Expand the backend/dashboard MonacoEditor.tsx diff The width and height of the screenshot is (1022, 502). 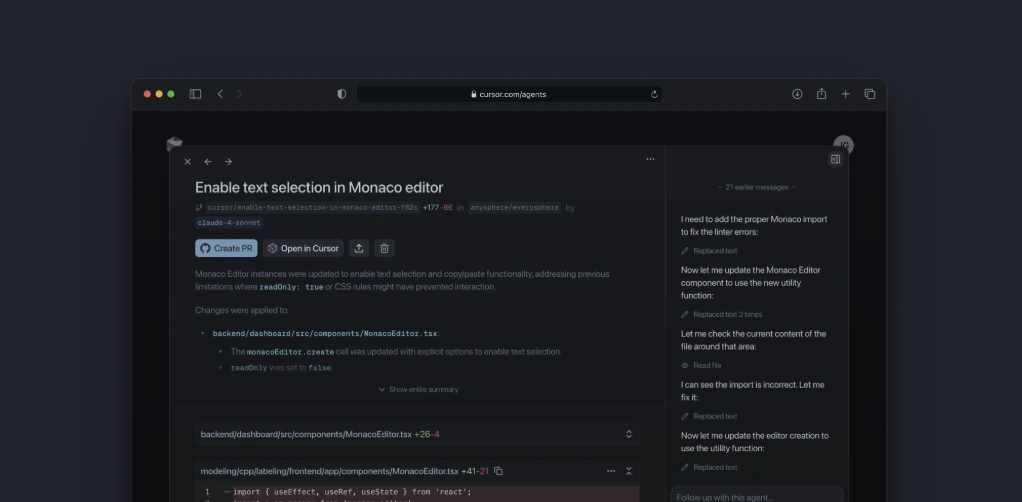tap(628, 434)
